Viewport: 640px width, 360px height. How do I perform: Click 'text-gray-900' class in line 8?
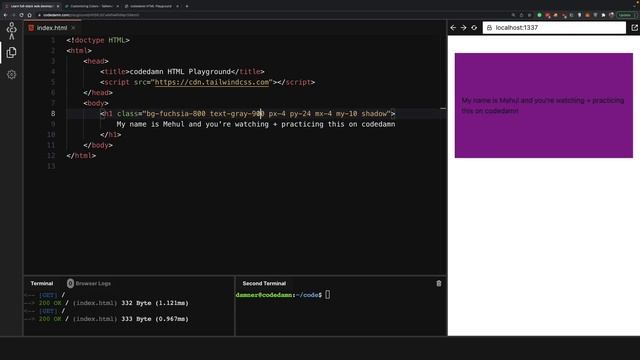pos(237,113)
